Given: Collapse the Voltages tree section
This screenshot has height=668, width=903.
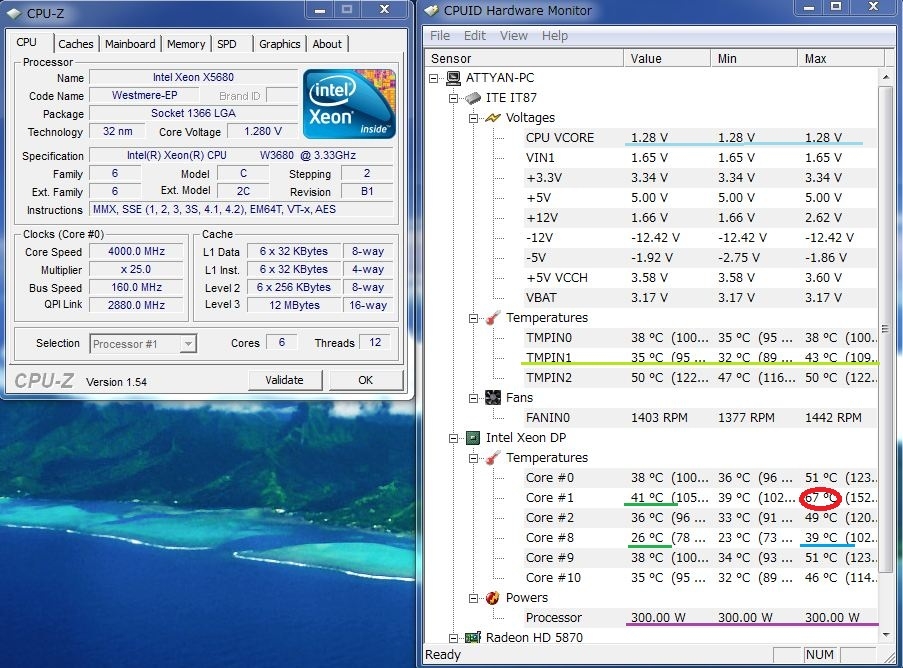Looking at the screenshot, I should (474, 118).
